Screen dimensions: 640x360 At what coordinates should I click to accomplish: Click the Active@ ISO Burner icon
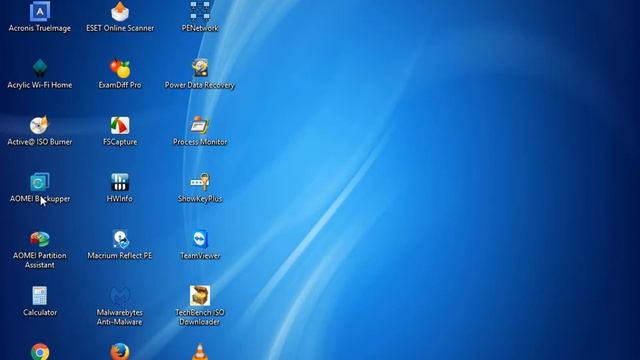point(40,125)
